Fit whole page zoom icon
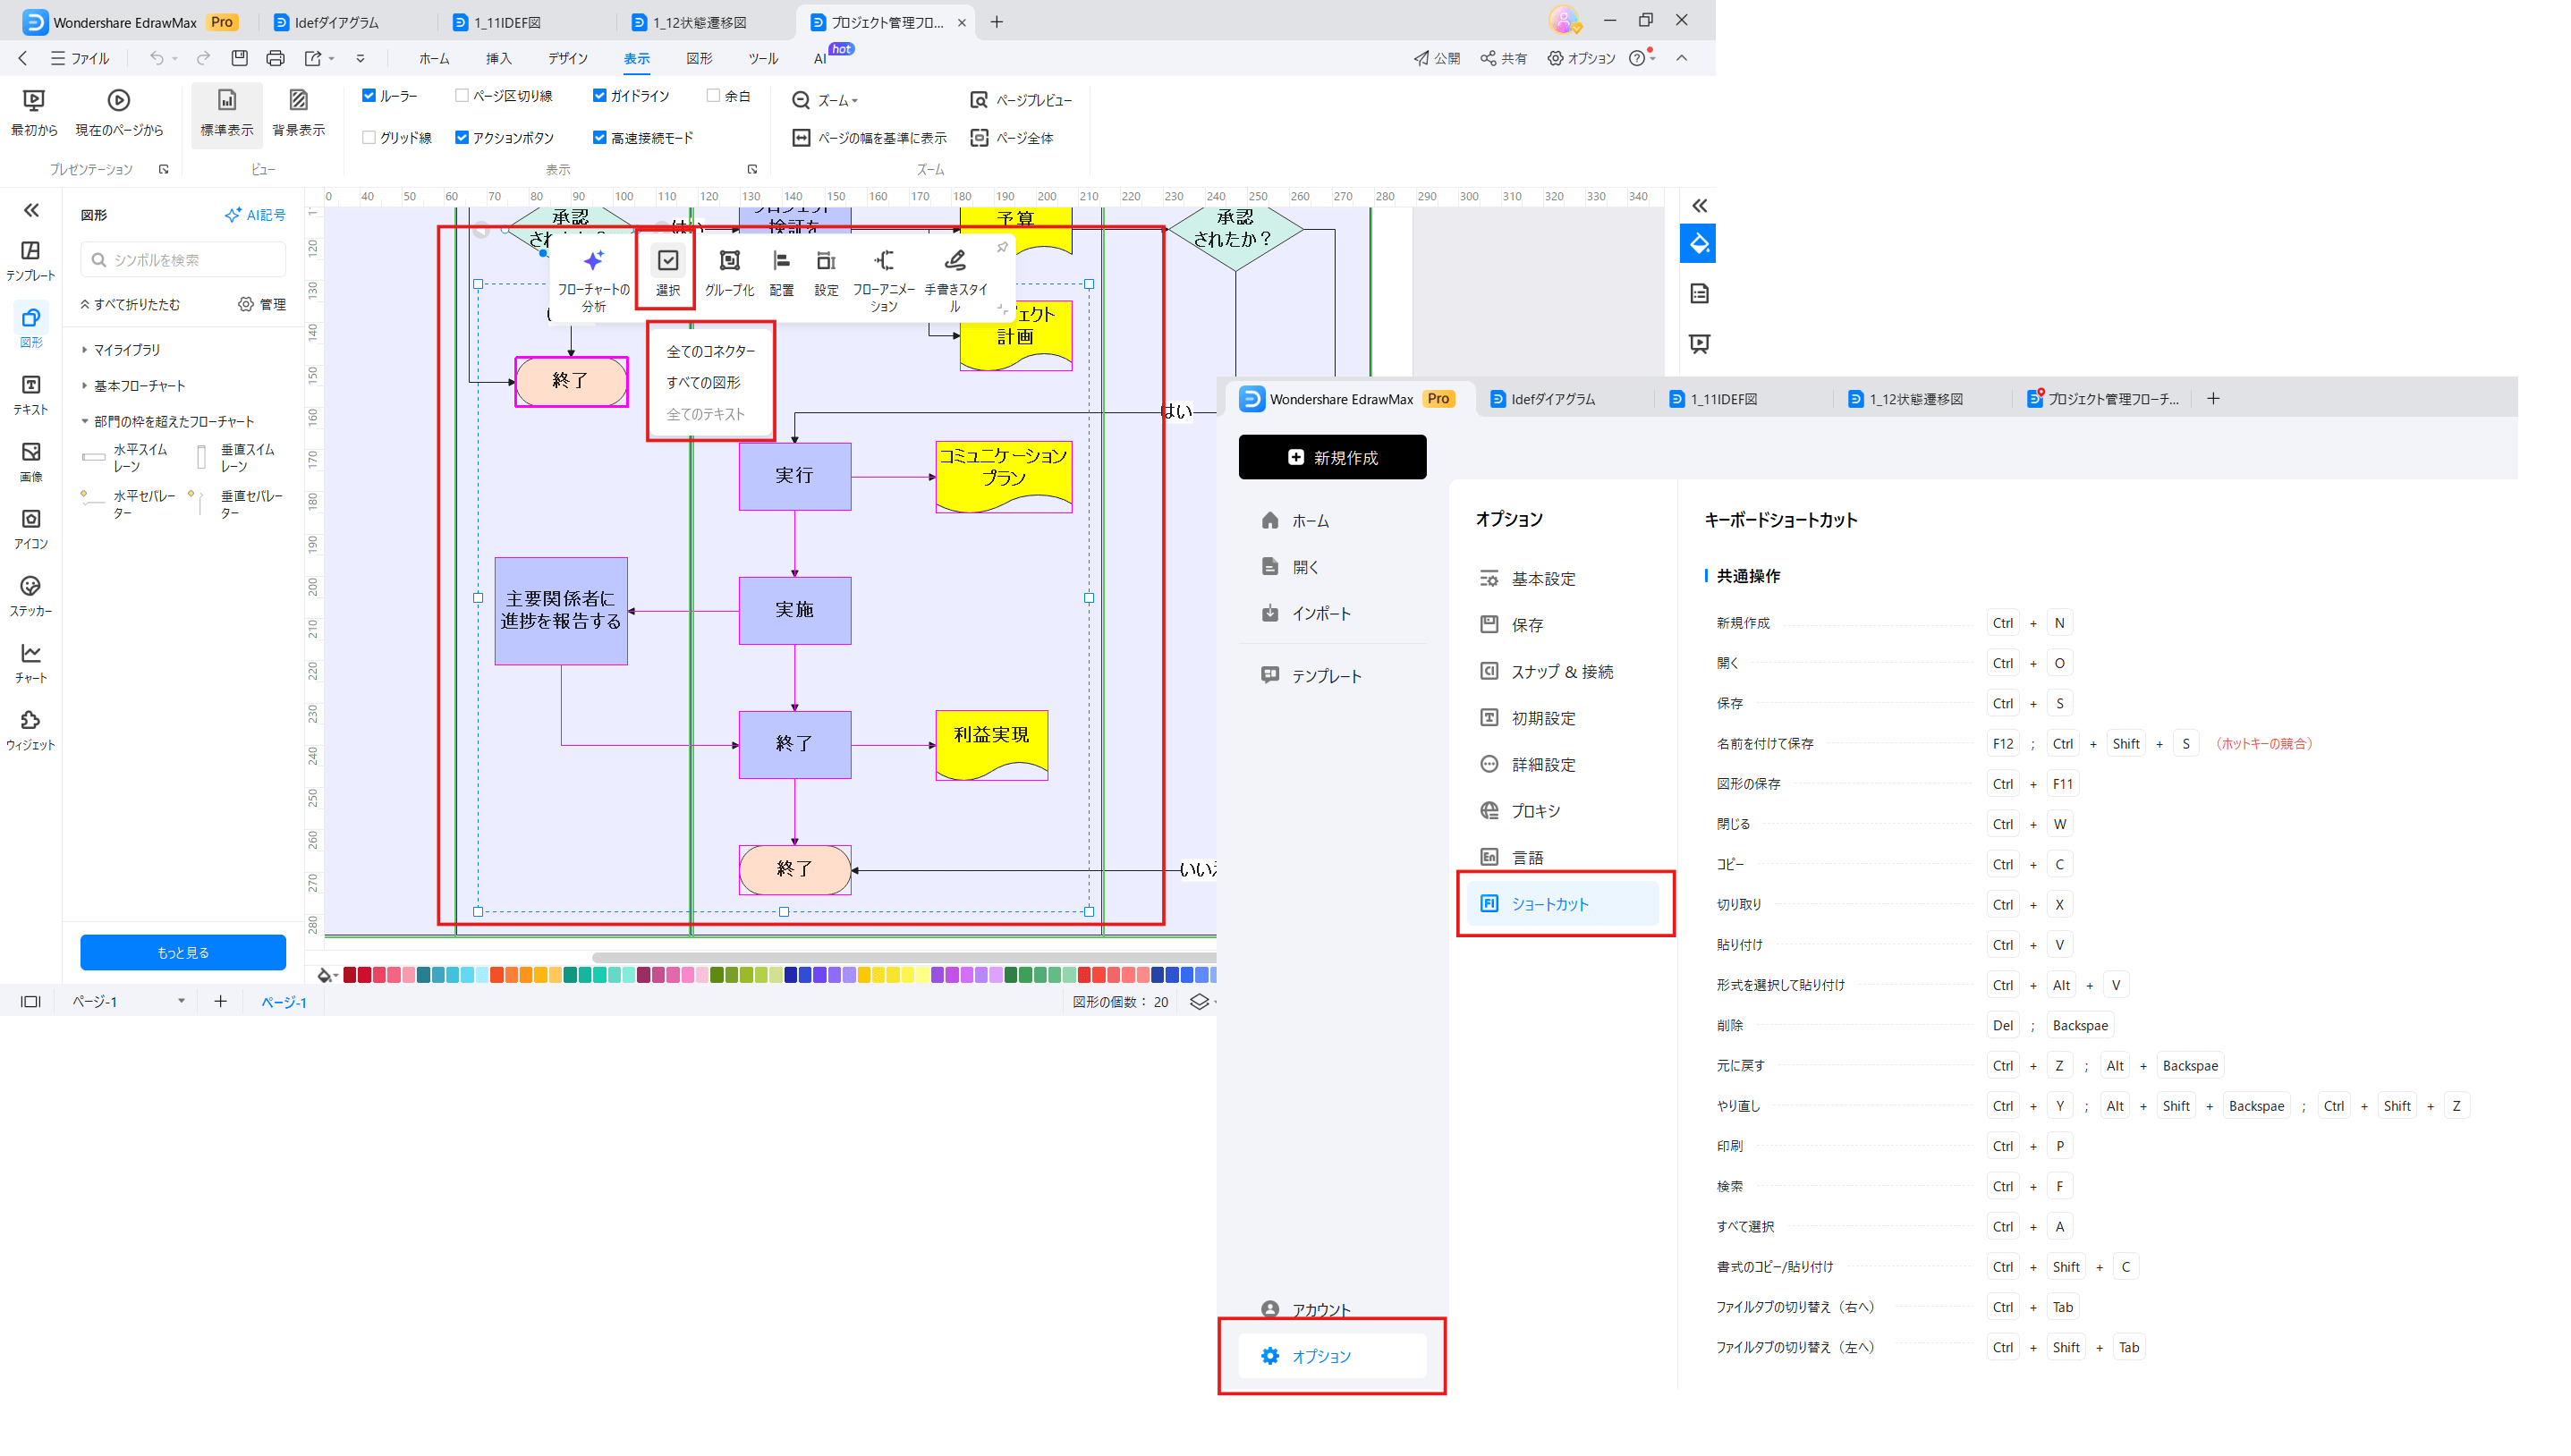 (x=979, y=137)
